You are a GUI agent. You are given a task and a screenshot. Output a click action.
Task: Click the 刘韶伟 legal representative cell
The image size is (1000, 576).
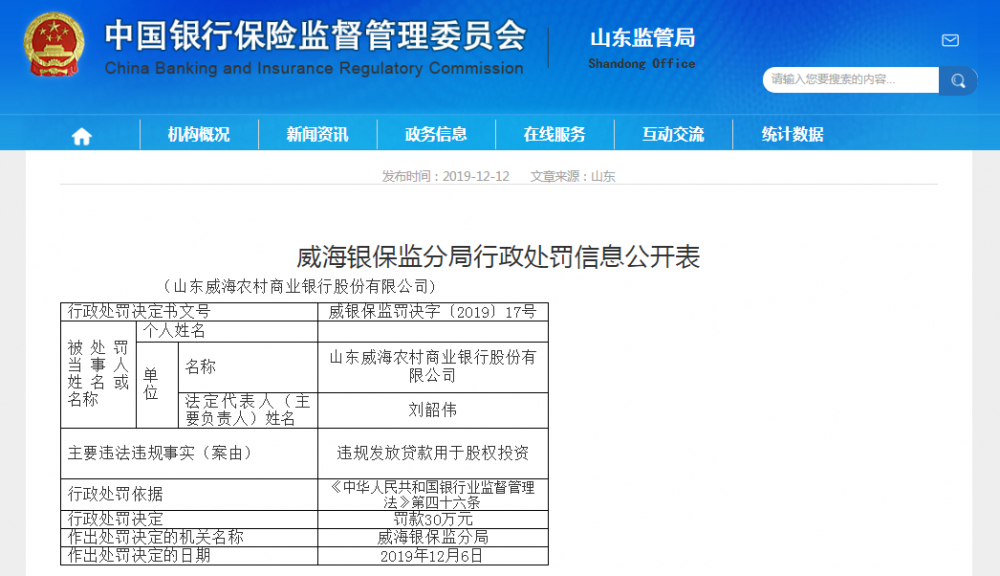coord(432,410)
